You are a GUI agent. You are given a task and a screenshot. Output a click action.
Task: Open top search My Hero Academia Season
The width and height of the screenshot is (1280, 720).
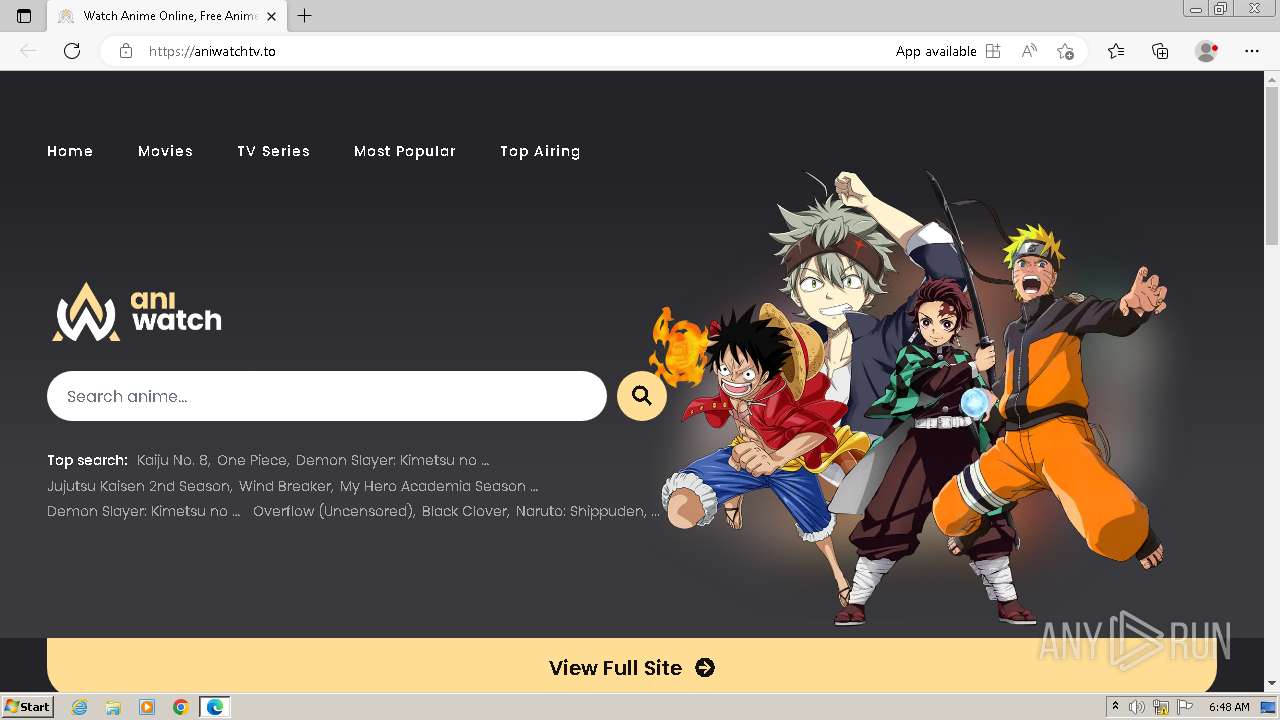439,486
